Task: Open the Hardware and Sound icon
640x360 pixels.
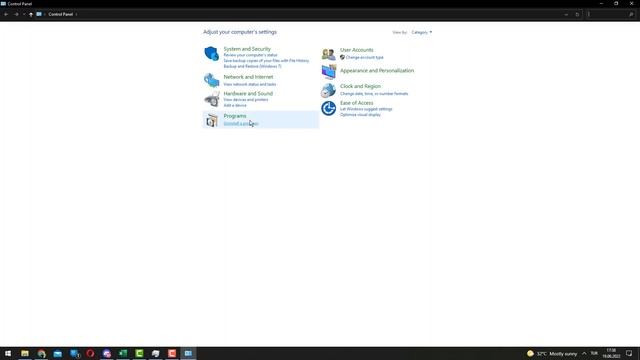Action: (x=211, y=99)
